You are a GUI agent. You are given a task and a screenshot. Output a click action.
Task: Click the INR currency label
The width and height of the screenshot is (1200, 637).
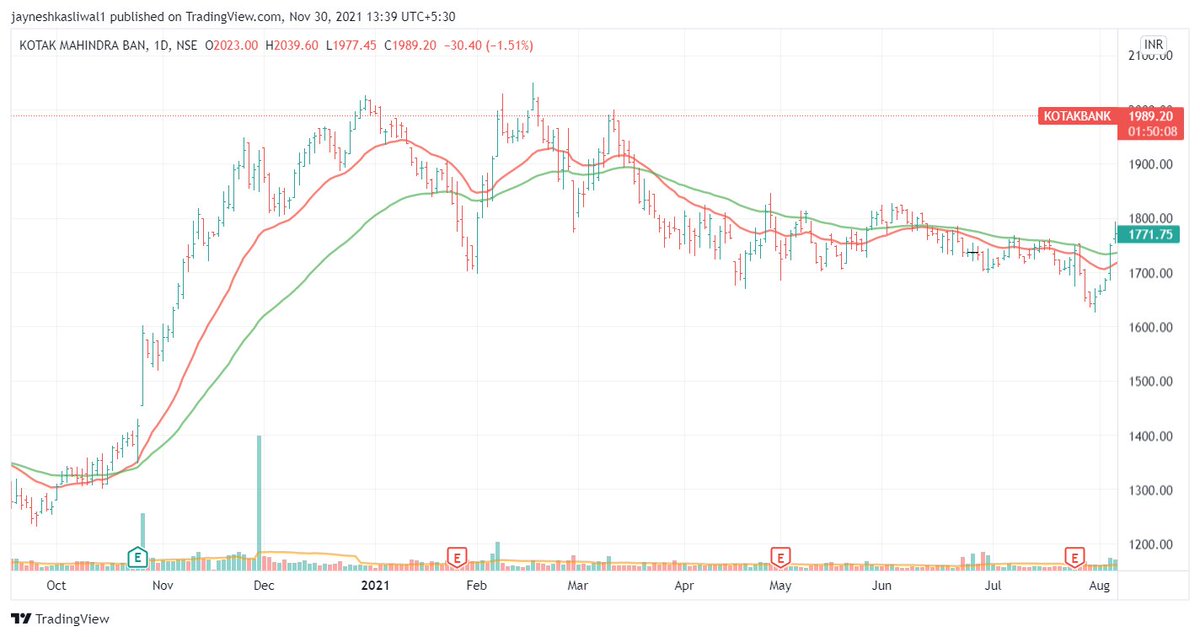[x=1154, y=45]
